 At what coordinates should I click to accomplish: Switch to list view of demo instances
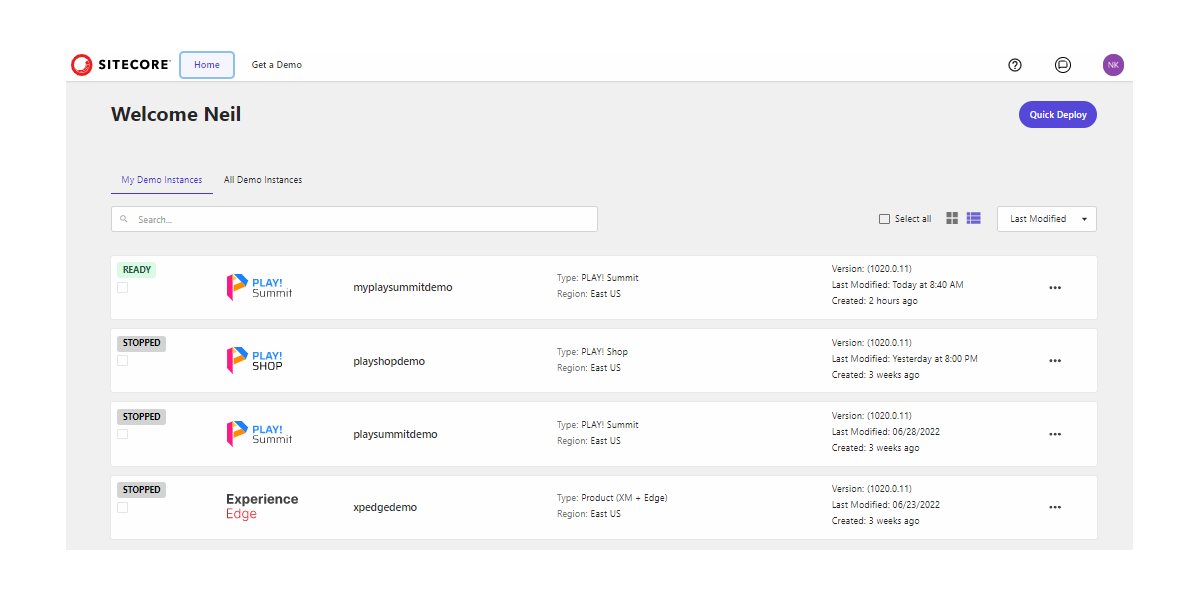click(973, 218)
